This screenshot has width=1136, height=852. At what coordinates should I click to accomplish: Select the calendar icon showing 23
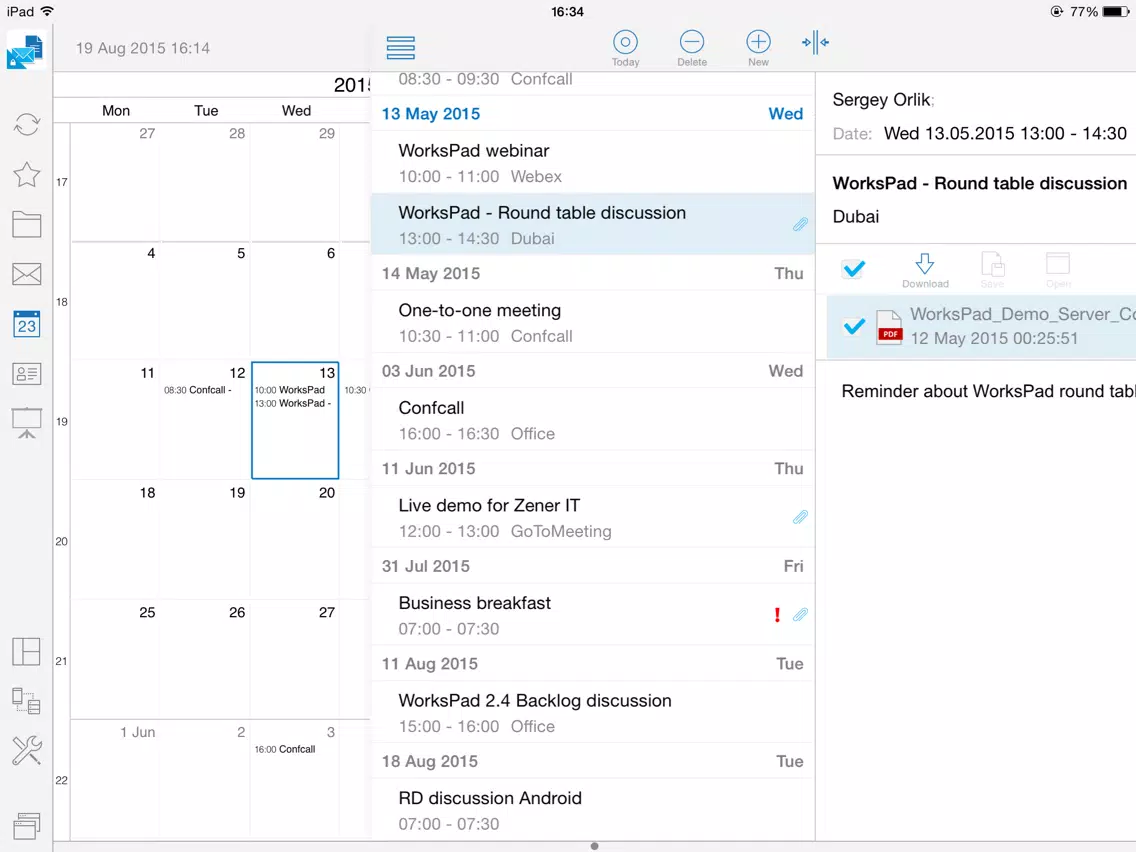tap(26, 324)
